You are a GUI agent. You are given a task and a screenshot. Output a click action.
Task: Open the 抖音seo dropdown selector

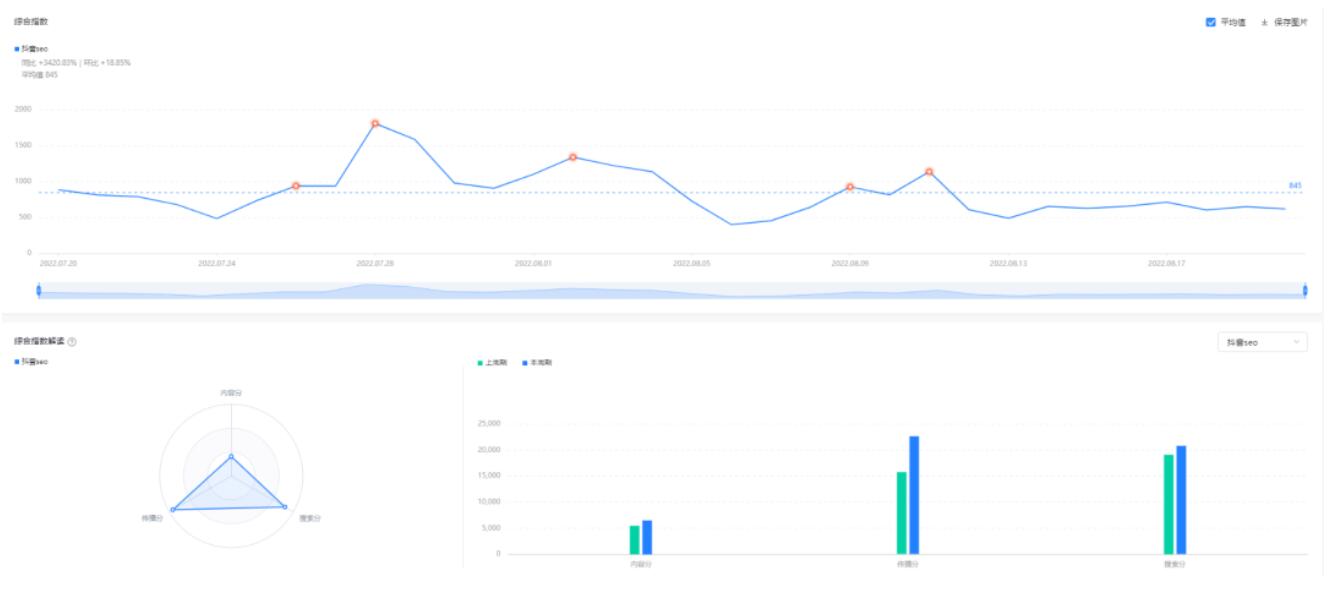click(x=1261, y=343)
